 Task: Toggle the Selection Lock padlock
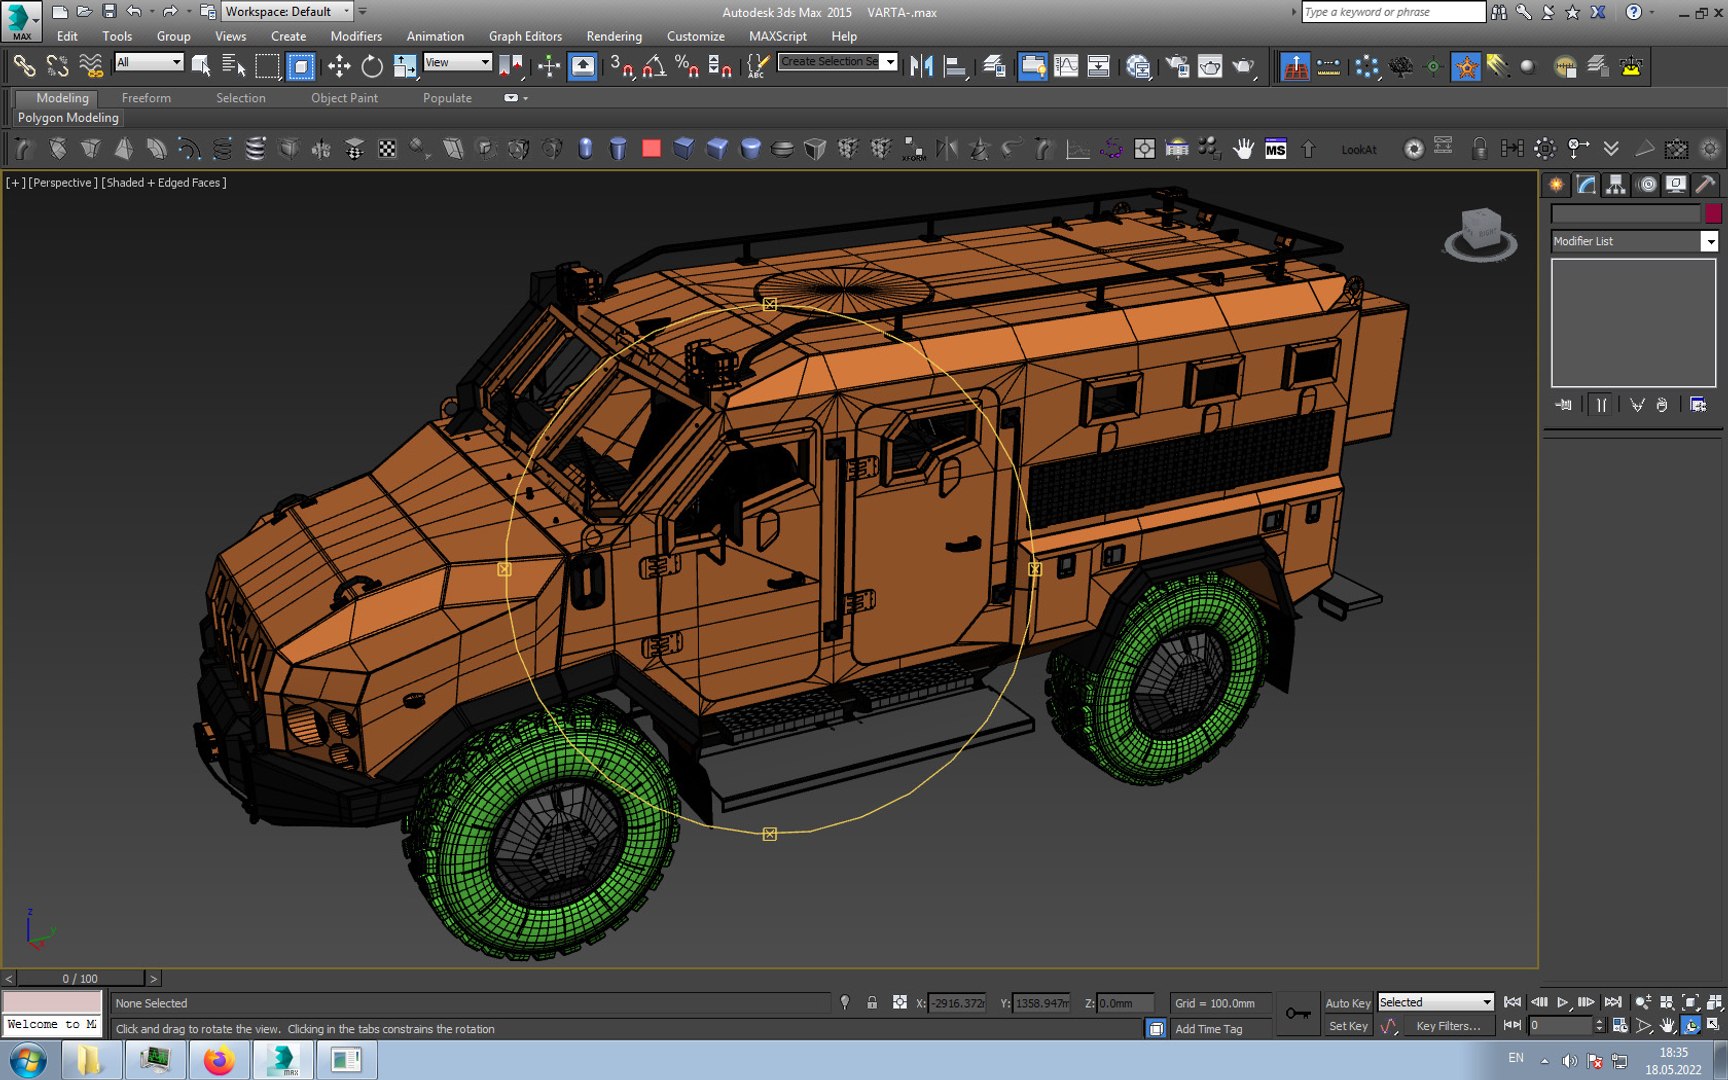[x=872, y=1002]
